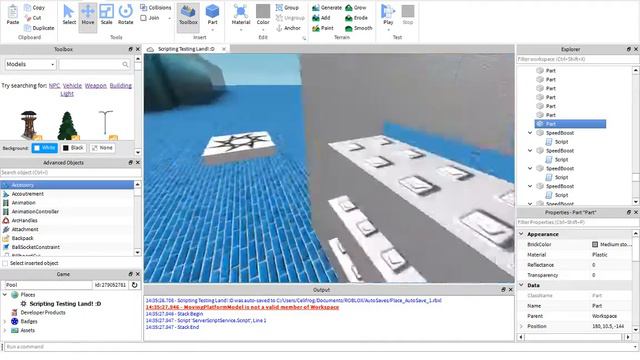Close the Scripting Testing Land tab
The image size is (640, 360).
pos(224,49)
